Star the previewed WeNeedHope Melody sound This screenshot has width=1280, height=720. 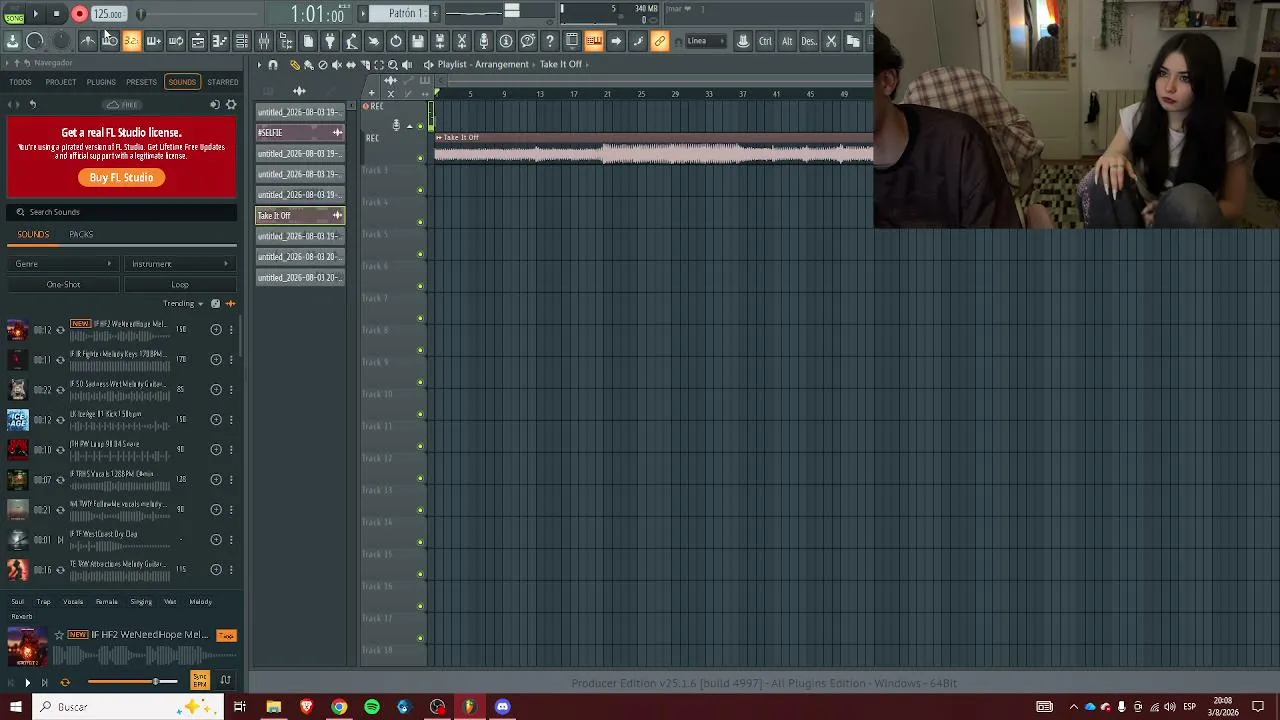(59, 635)
